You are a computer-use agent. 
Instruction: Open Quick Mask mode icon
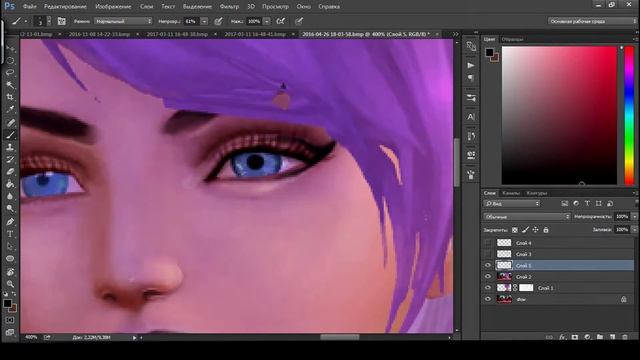pos(10,320)
